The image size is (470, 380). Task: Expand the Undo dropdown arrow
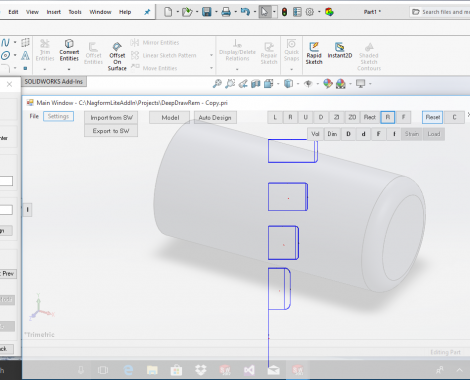[x=255, y=12]
